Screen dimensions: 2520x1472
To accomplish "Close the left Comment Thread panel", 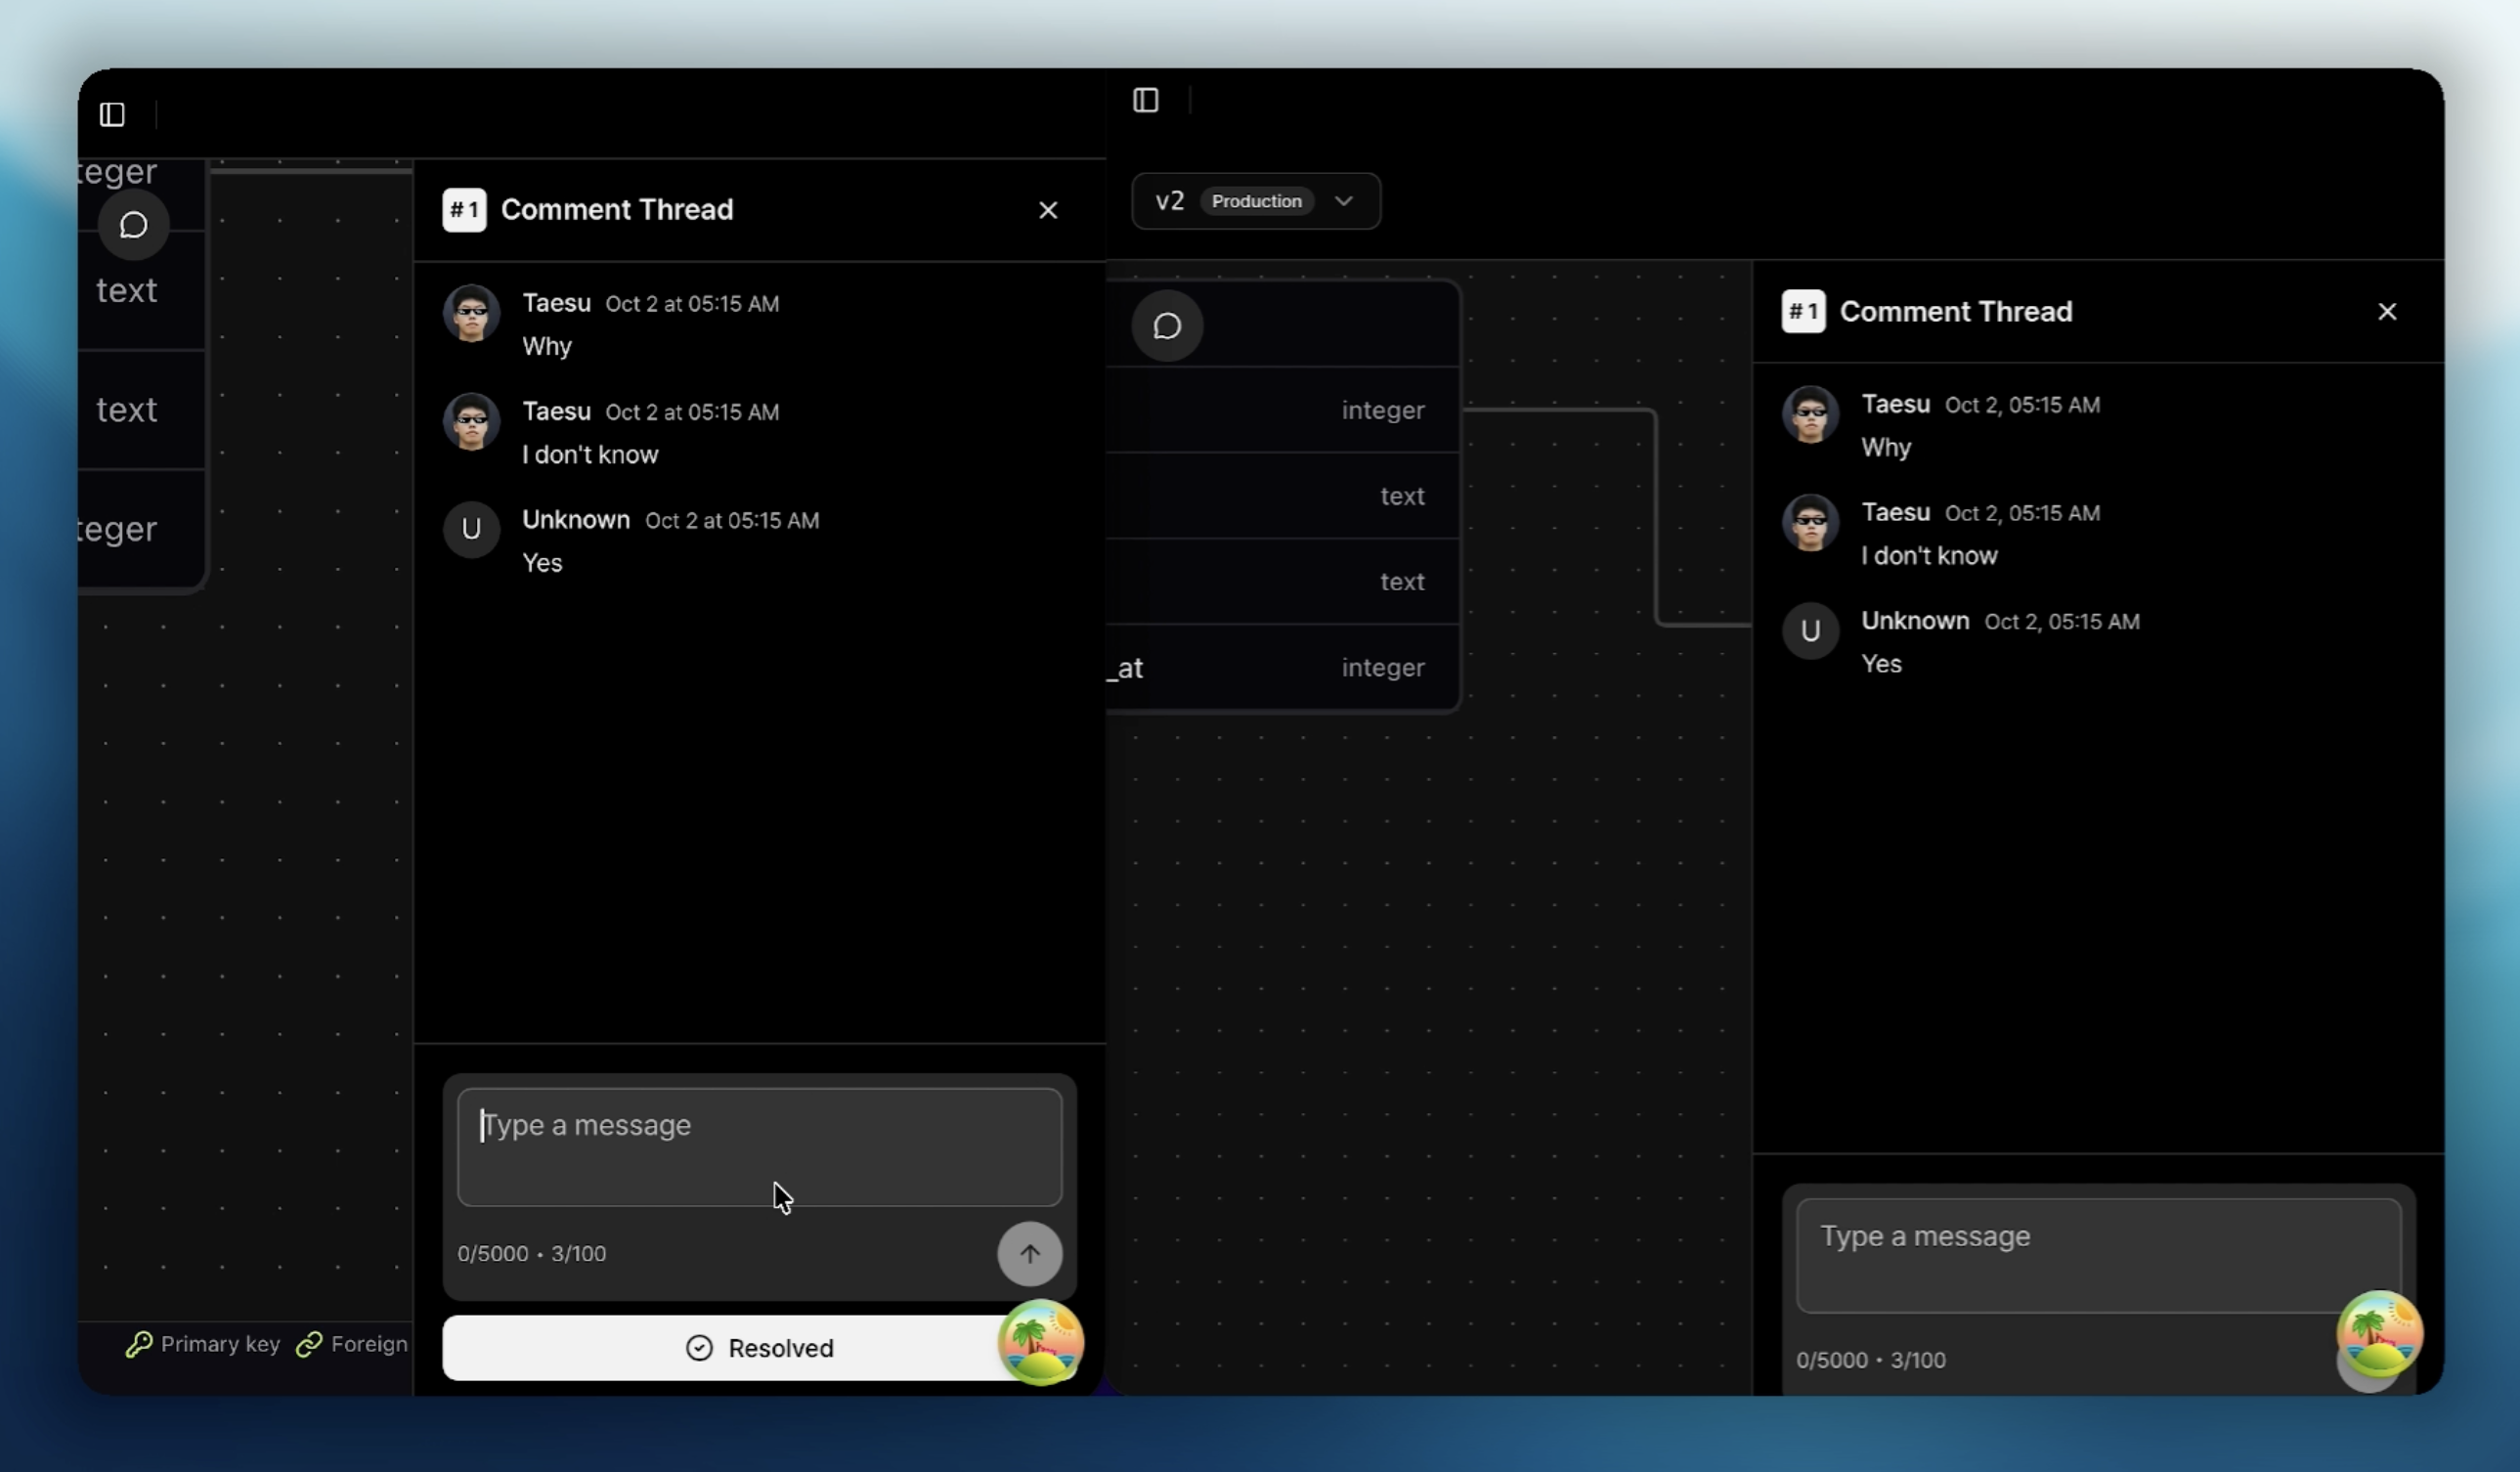I will (1047, 210).
